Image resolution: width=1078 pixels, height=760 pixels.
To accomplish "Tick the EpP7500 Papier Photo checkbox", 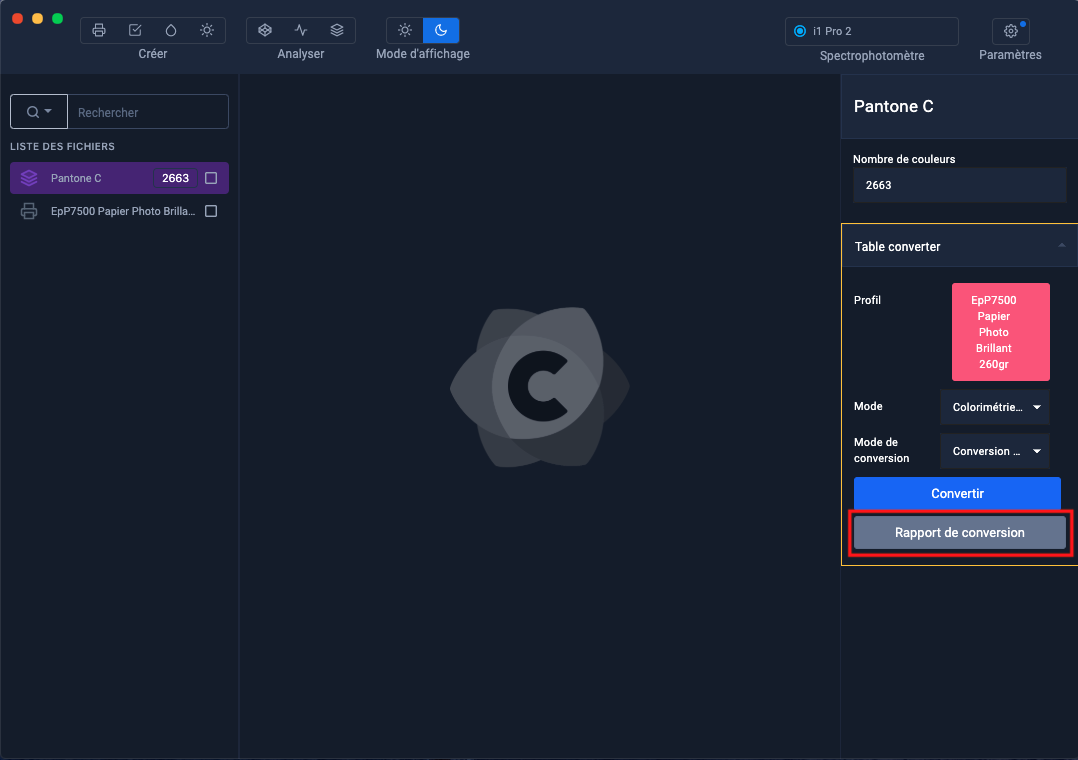I will (211, 211).
